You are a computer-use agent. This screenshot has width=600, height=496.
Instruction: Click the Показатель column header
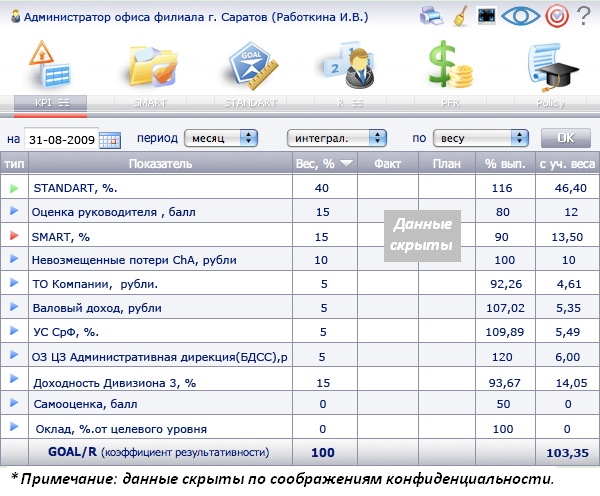point(160,164)
